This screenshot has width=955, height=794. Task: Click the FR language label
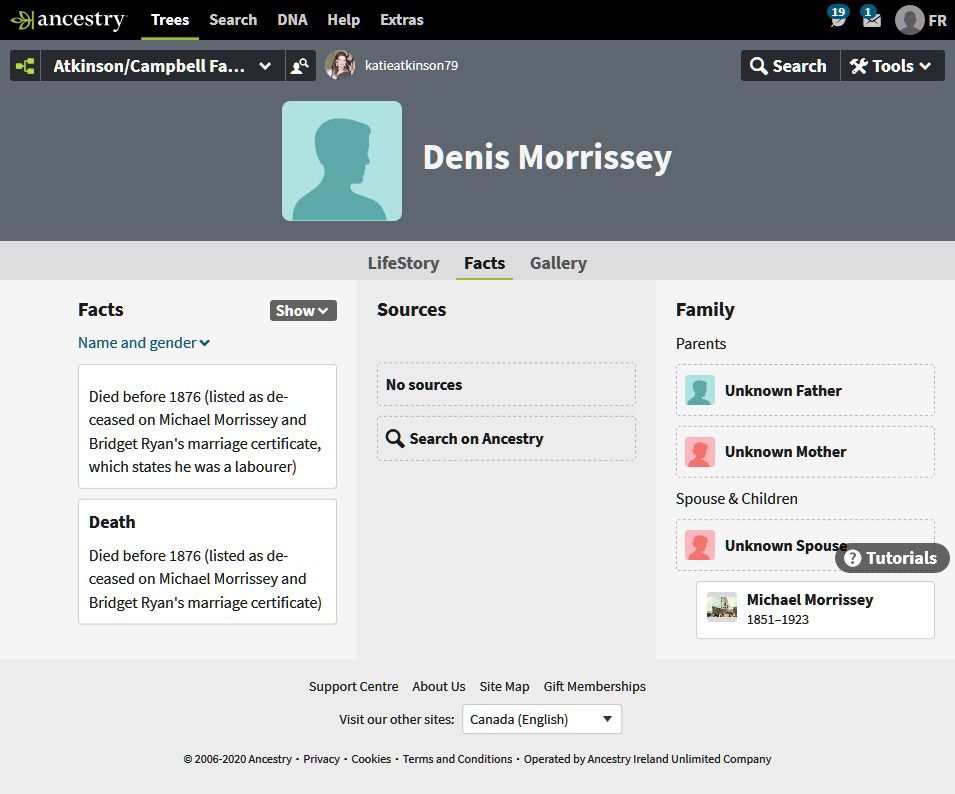click(x=937, y=21)
